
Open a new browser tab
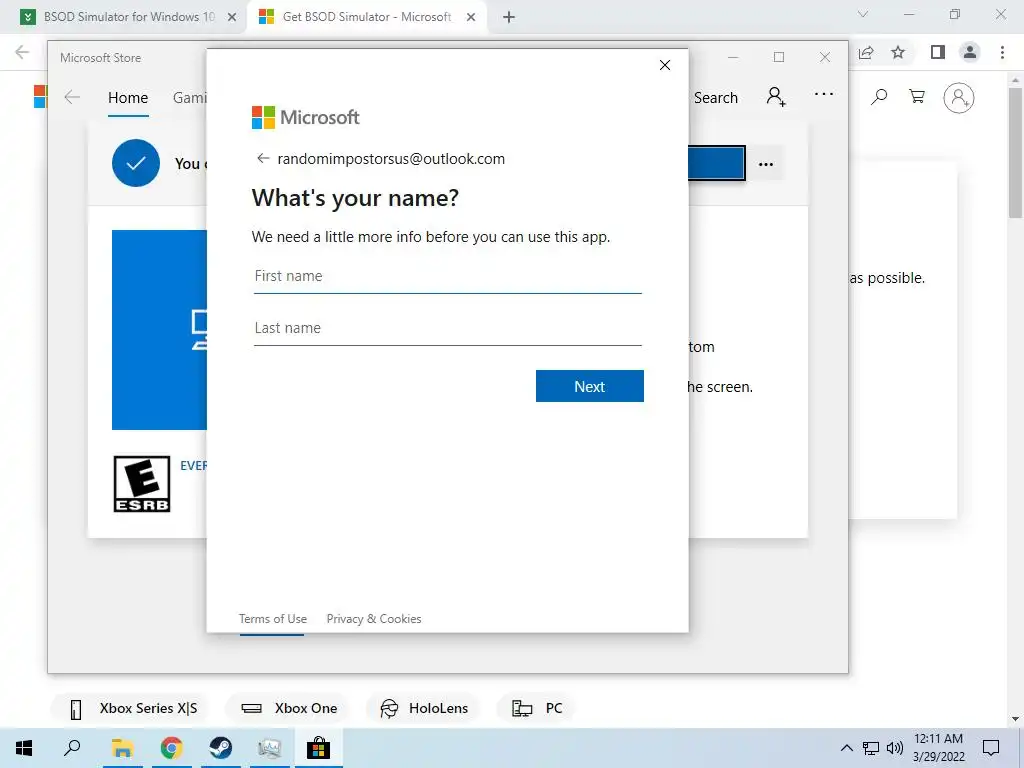point(509,17)
